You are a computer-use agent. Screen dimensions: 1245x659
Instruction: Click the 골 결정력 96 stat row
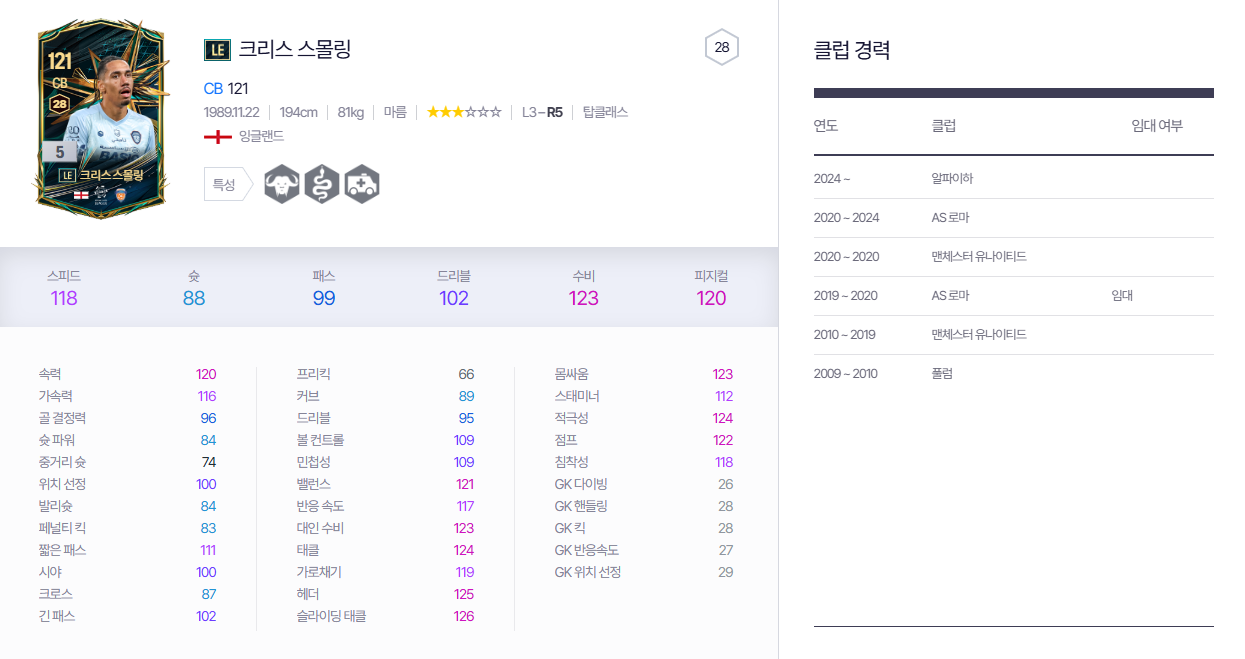[127, 418]
